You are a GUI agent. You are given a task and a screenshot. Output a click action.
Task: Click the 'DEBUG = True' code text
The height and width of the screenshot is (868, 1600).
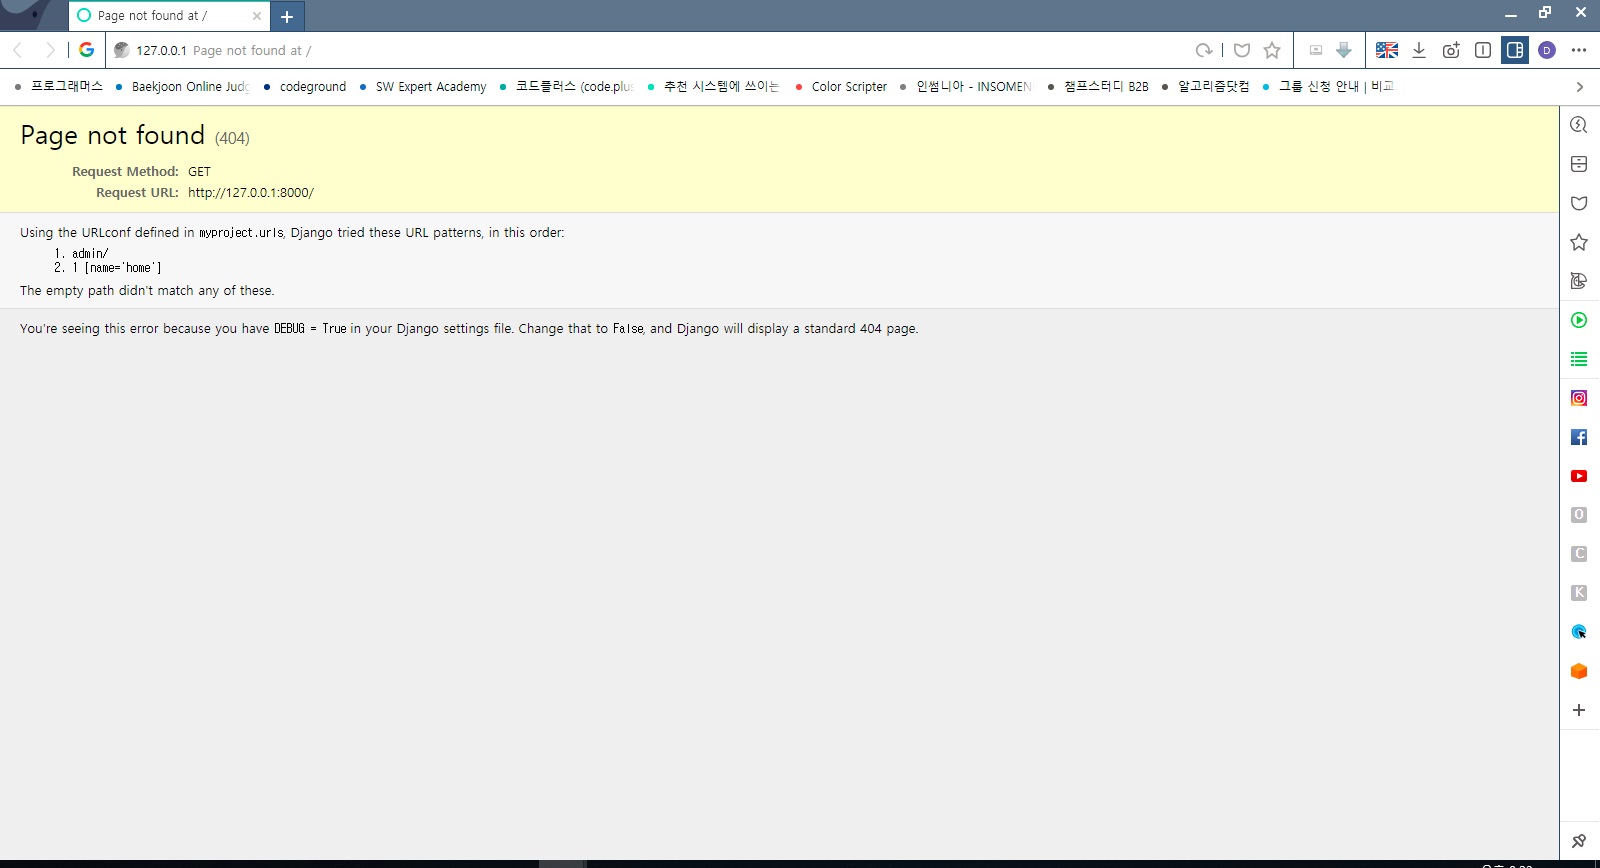(x=310, y=329)
